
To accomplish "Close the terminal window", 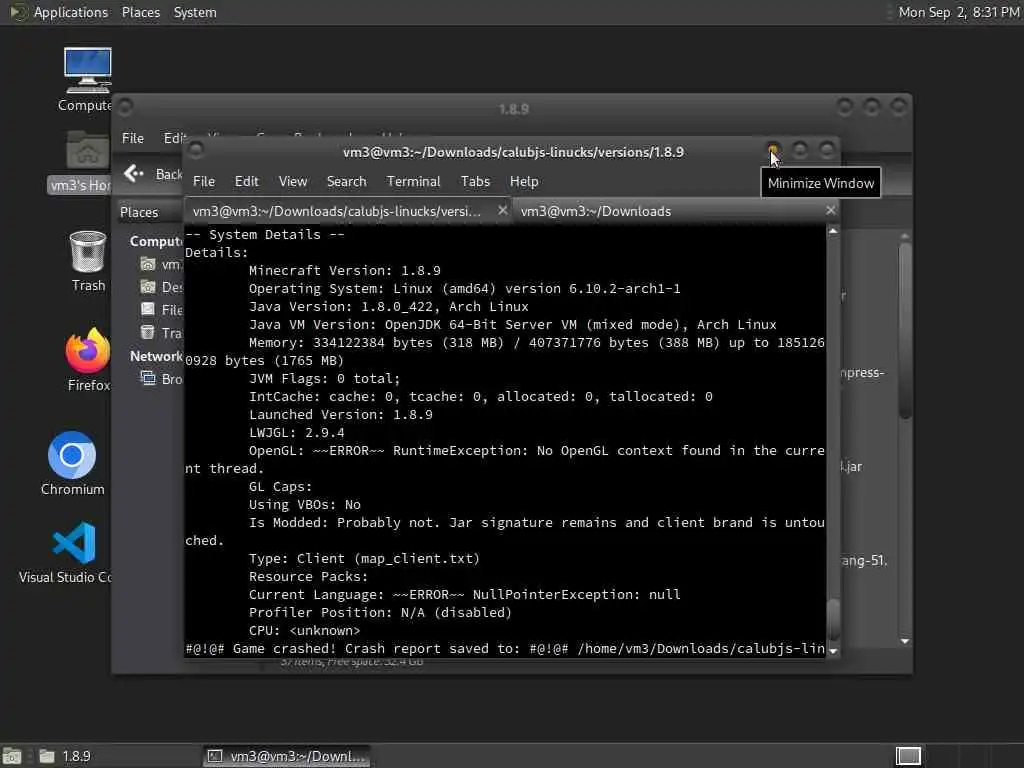I will pyautogui.click(x=827, y=150).
